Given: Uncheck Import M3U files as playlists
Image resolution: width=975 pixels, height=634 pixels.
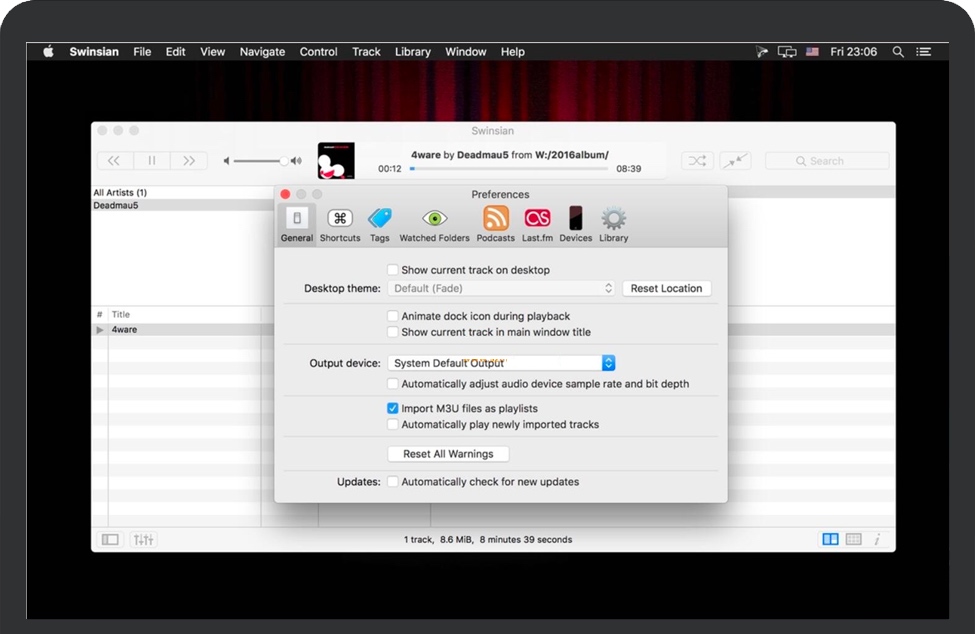Looking at the screenshot, I should [x=393, y=408].
